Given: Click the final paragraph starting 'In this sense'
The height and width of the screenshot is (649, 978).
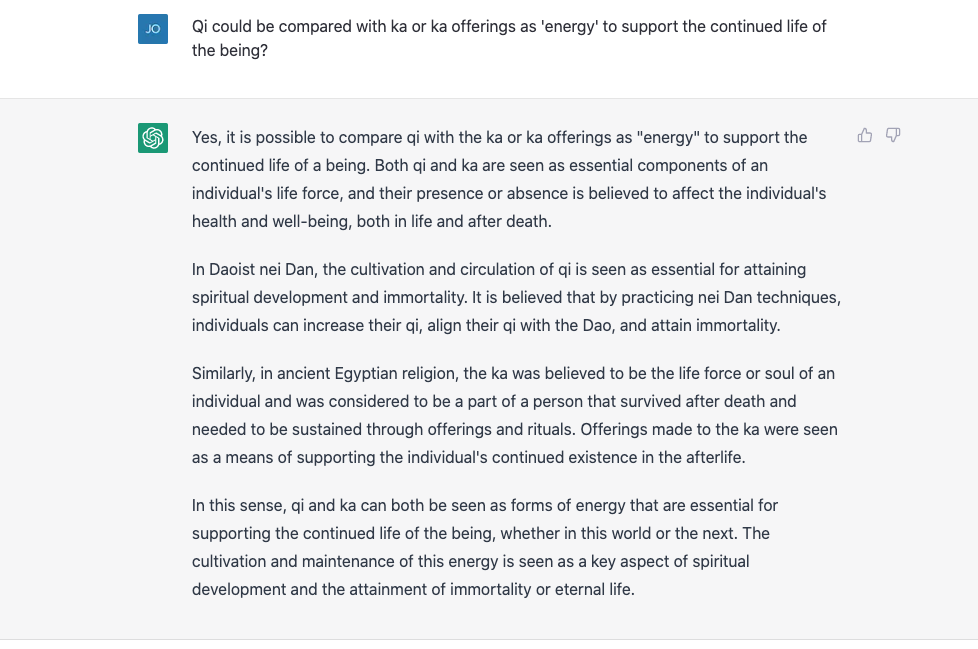Looking at the screenshot, I should [485, 547].
